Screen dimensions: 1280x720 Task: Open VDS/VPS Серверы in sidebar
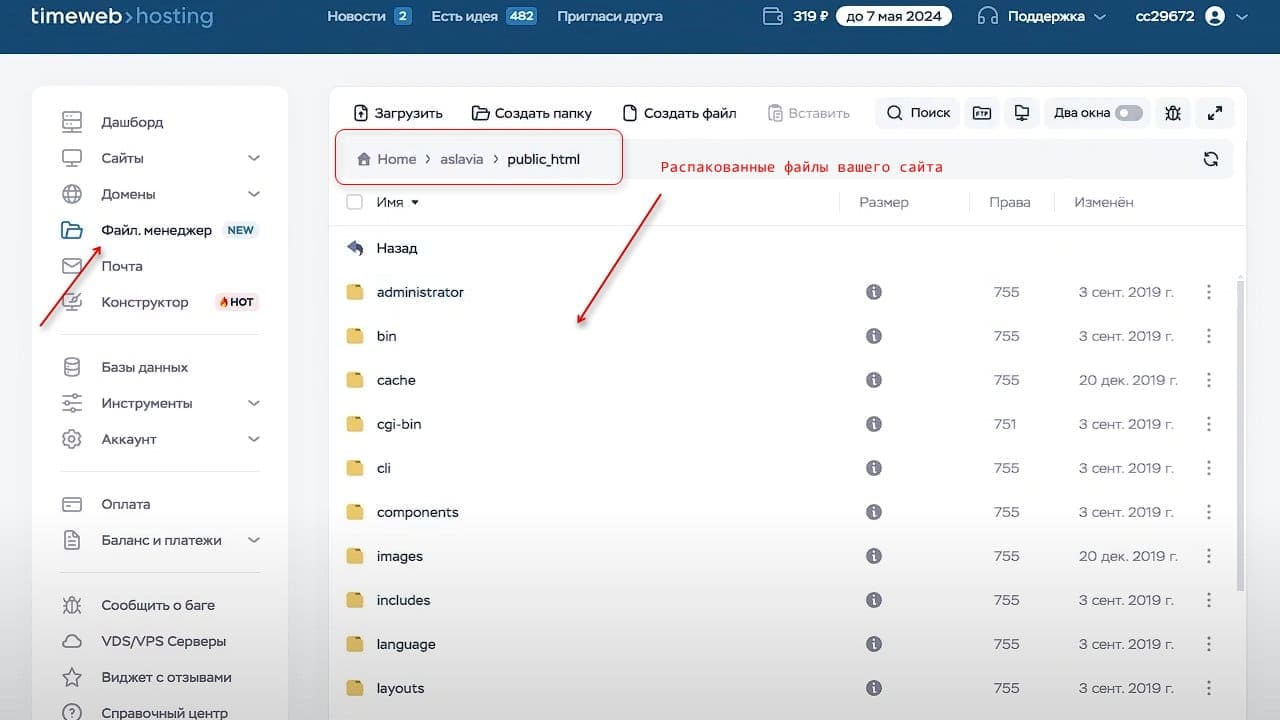point(164,641)
